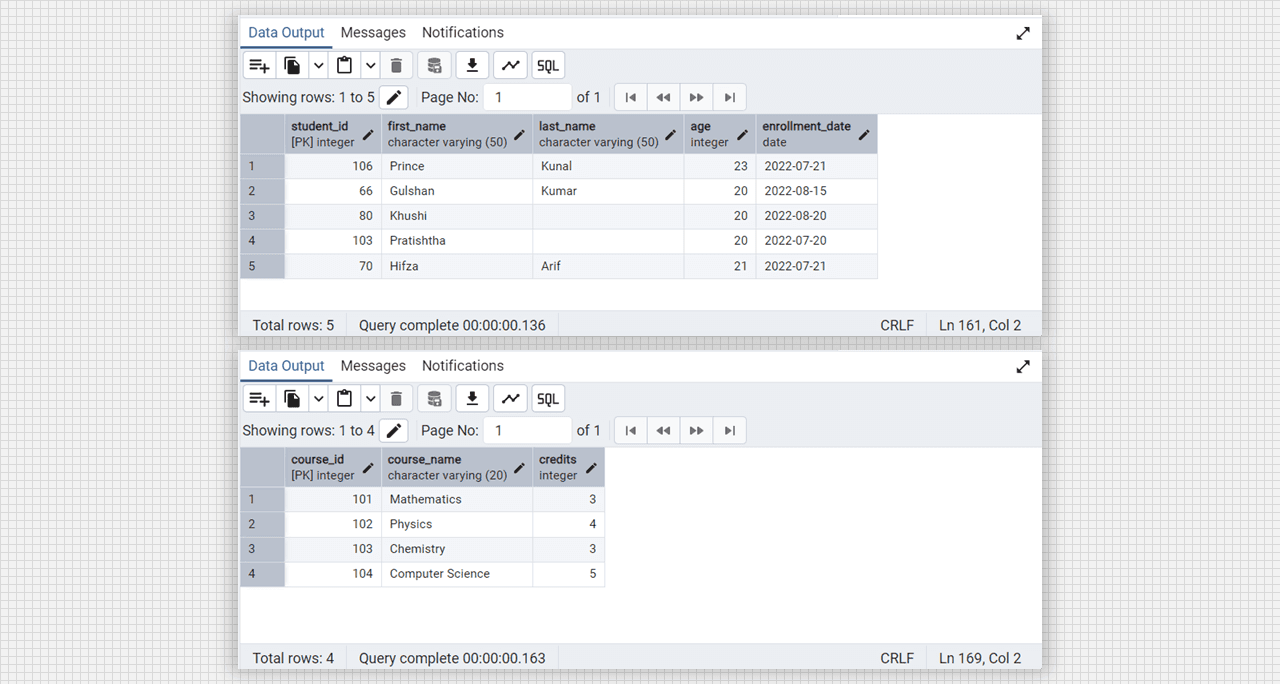This screenshot has width=1280, height=684.
Task: Open paste options dropdown in top panel
Action: (370, 66)
